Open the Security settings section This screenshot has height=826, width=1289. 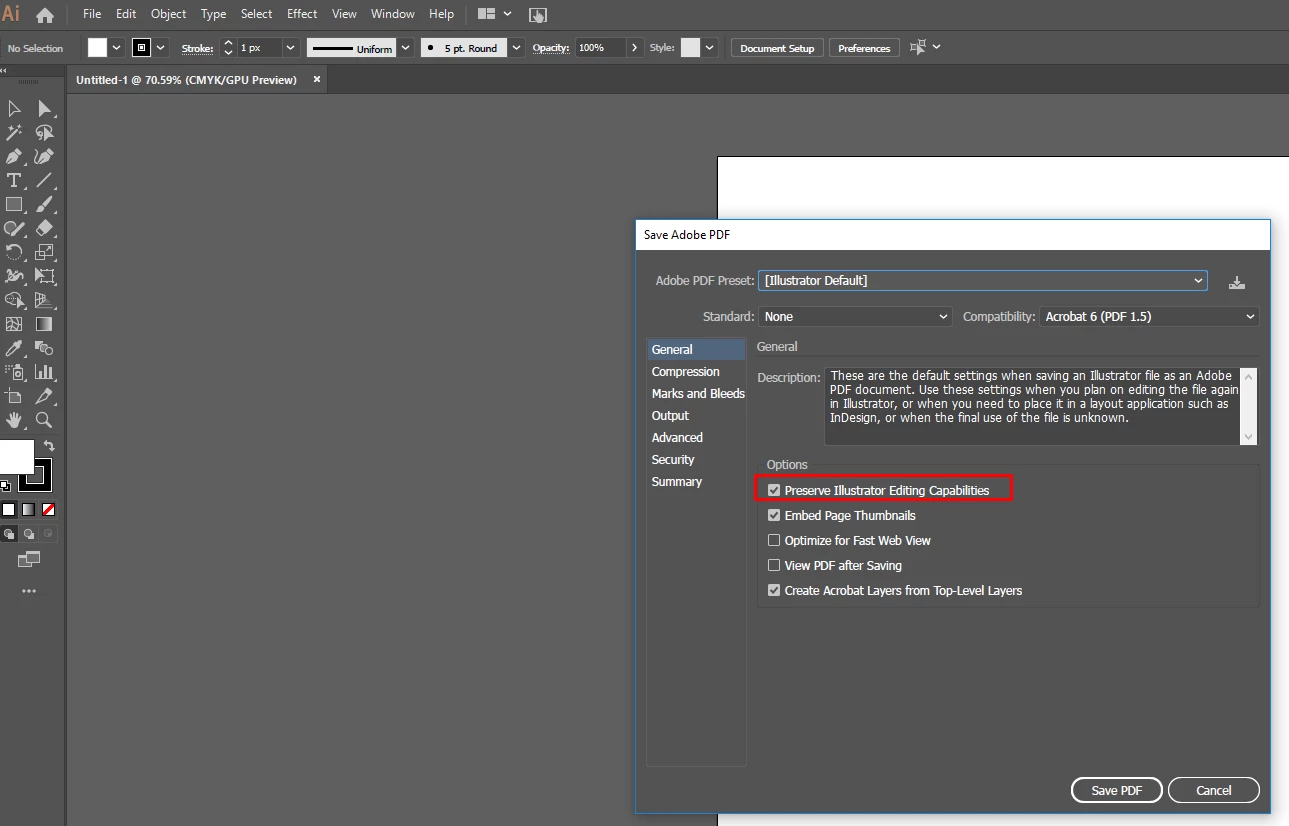(x=673, y=460)
